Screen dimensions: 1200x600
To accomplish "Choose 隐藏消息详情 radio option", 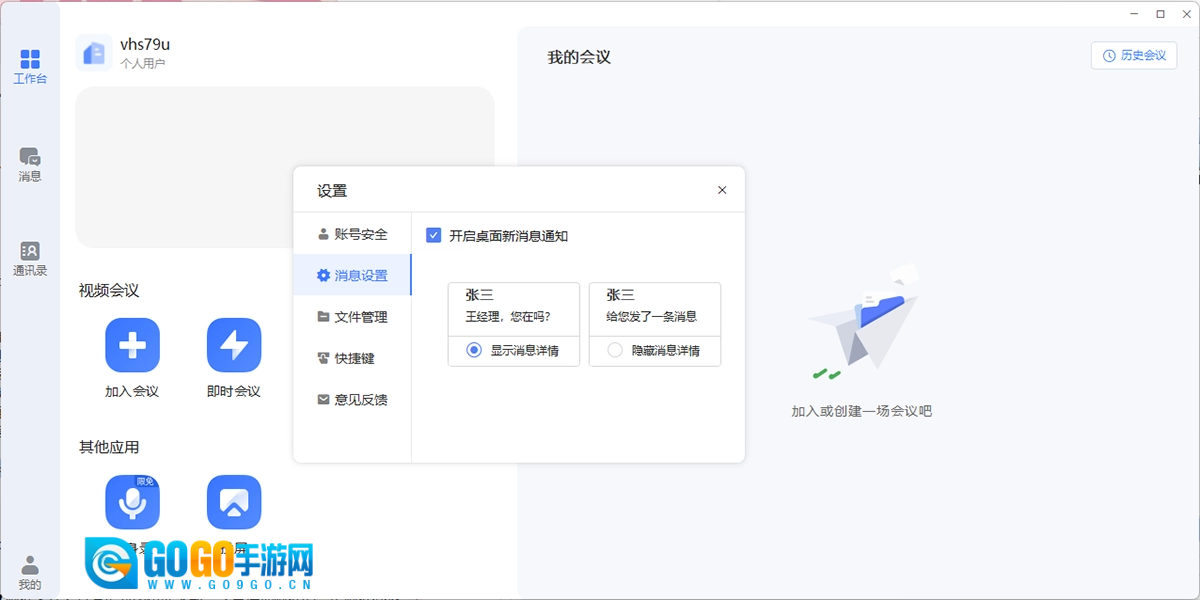I will click(x=615, y=350).
